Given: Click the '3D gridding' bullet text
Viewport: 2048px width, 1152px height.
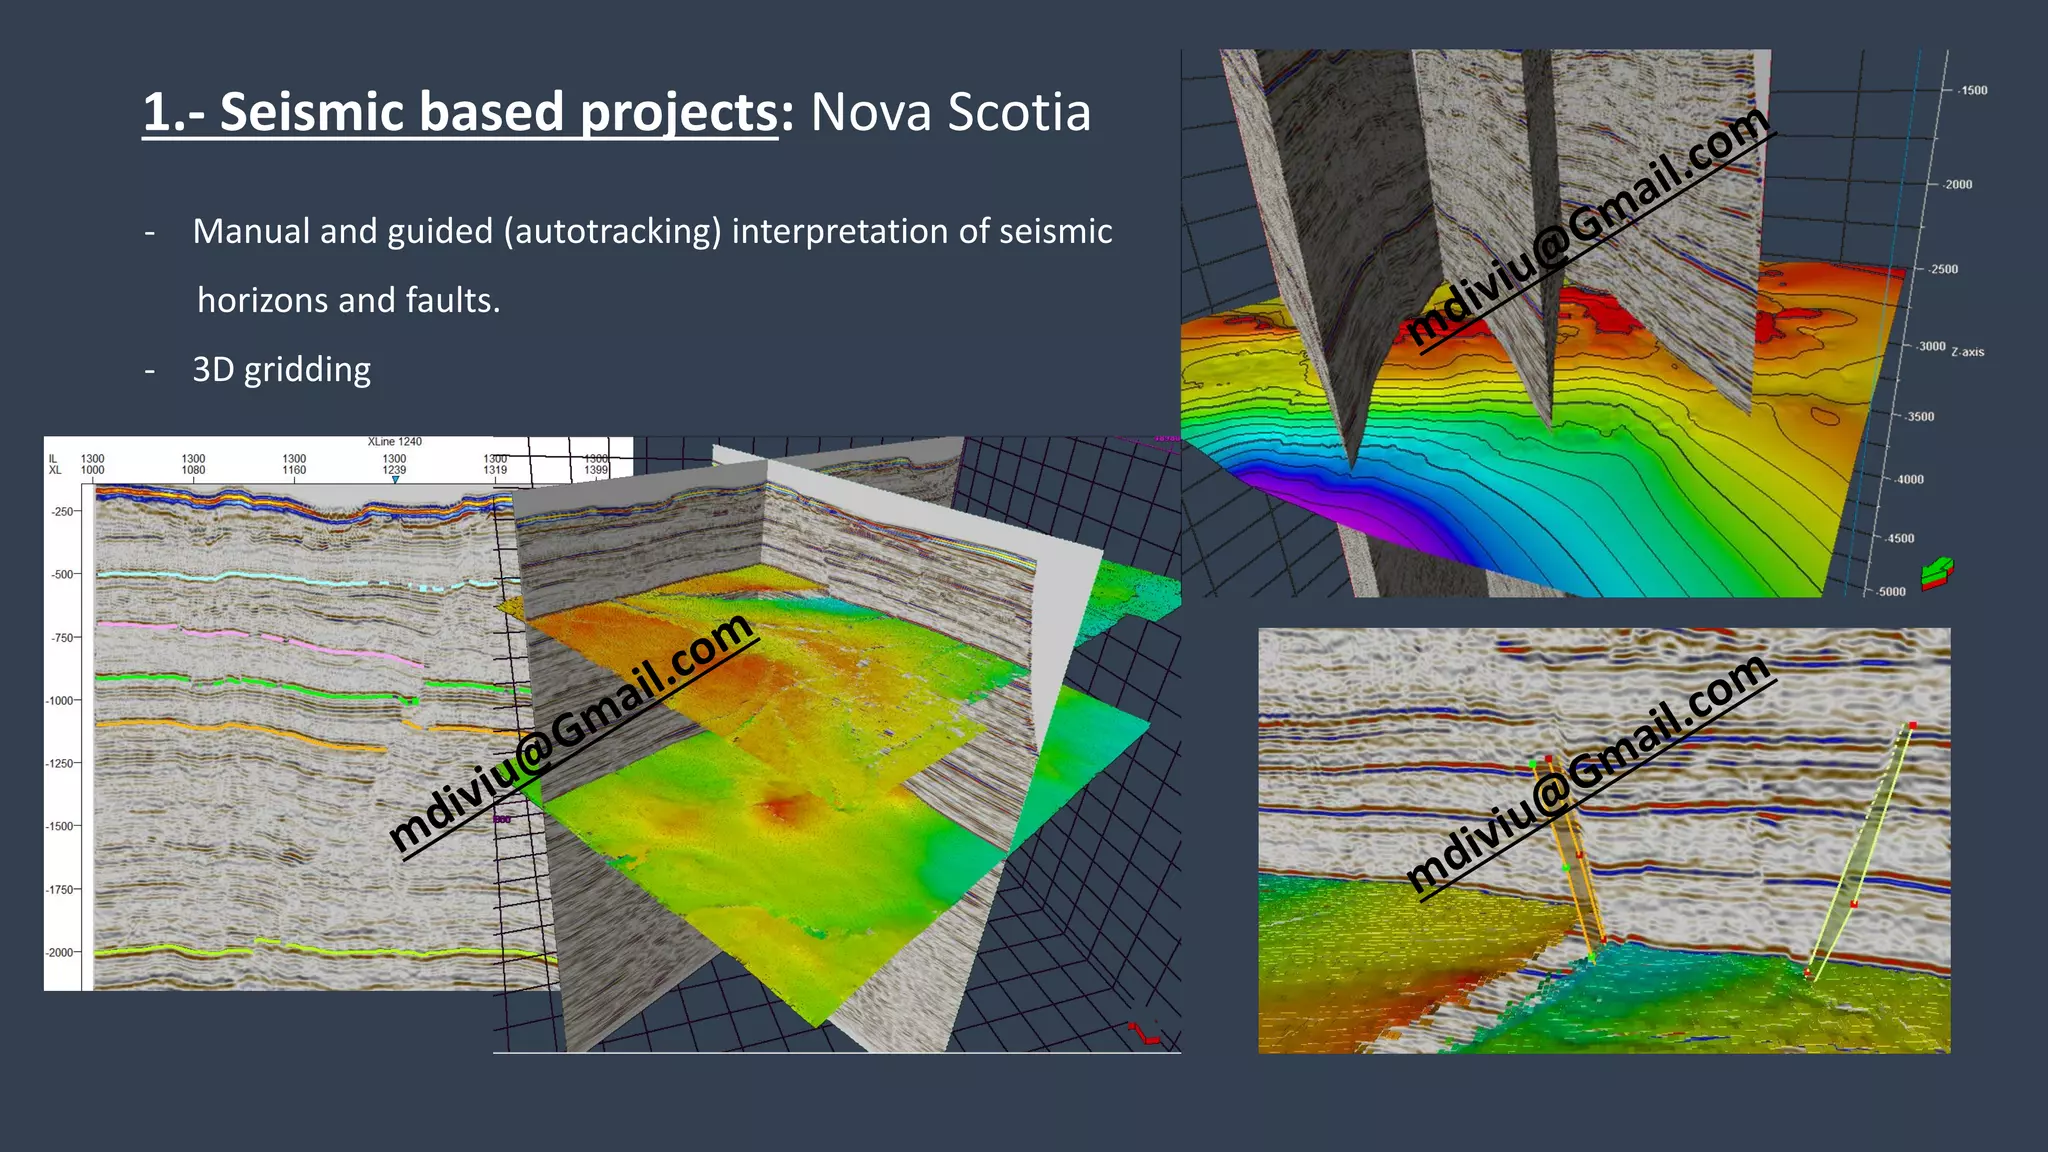Looking at the screenshot, I should [281, 370].
